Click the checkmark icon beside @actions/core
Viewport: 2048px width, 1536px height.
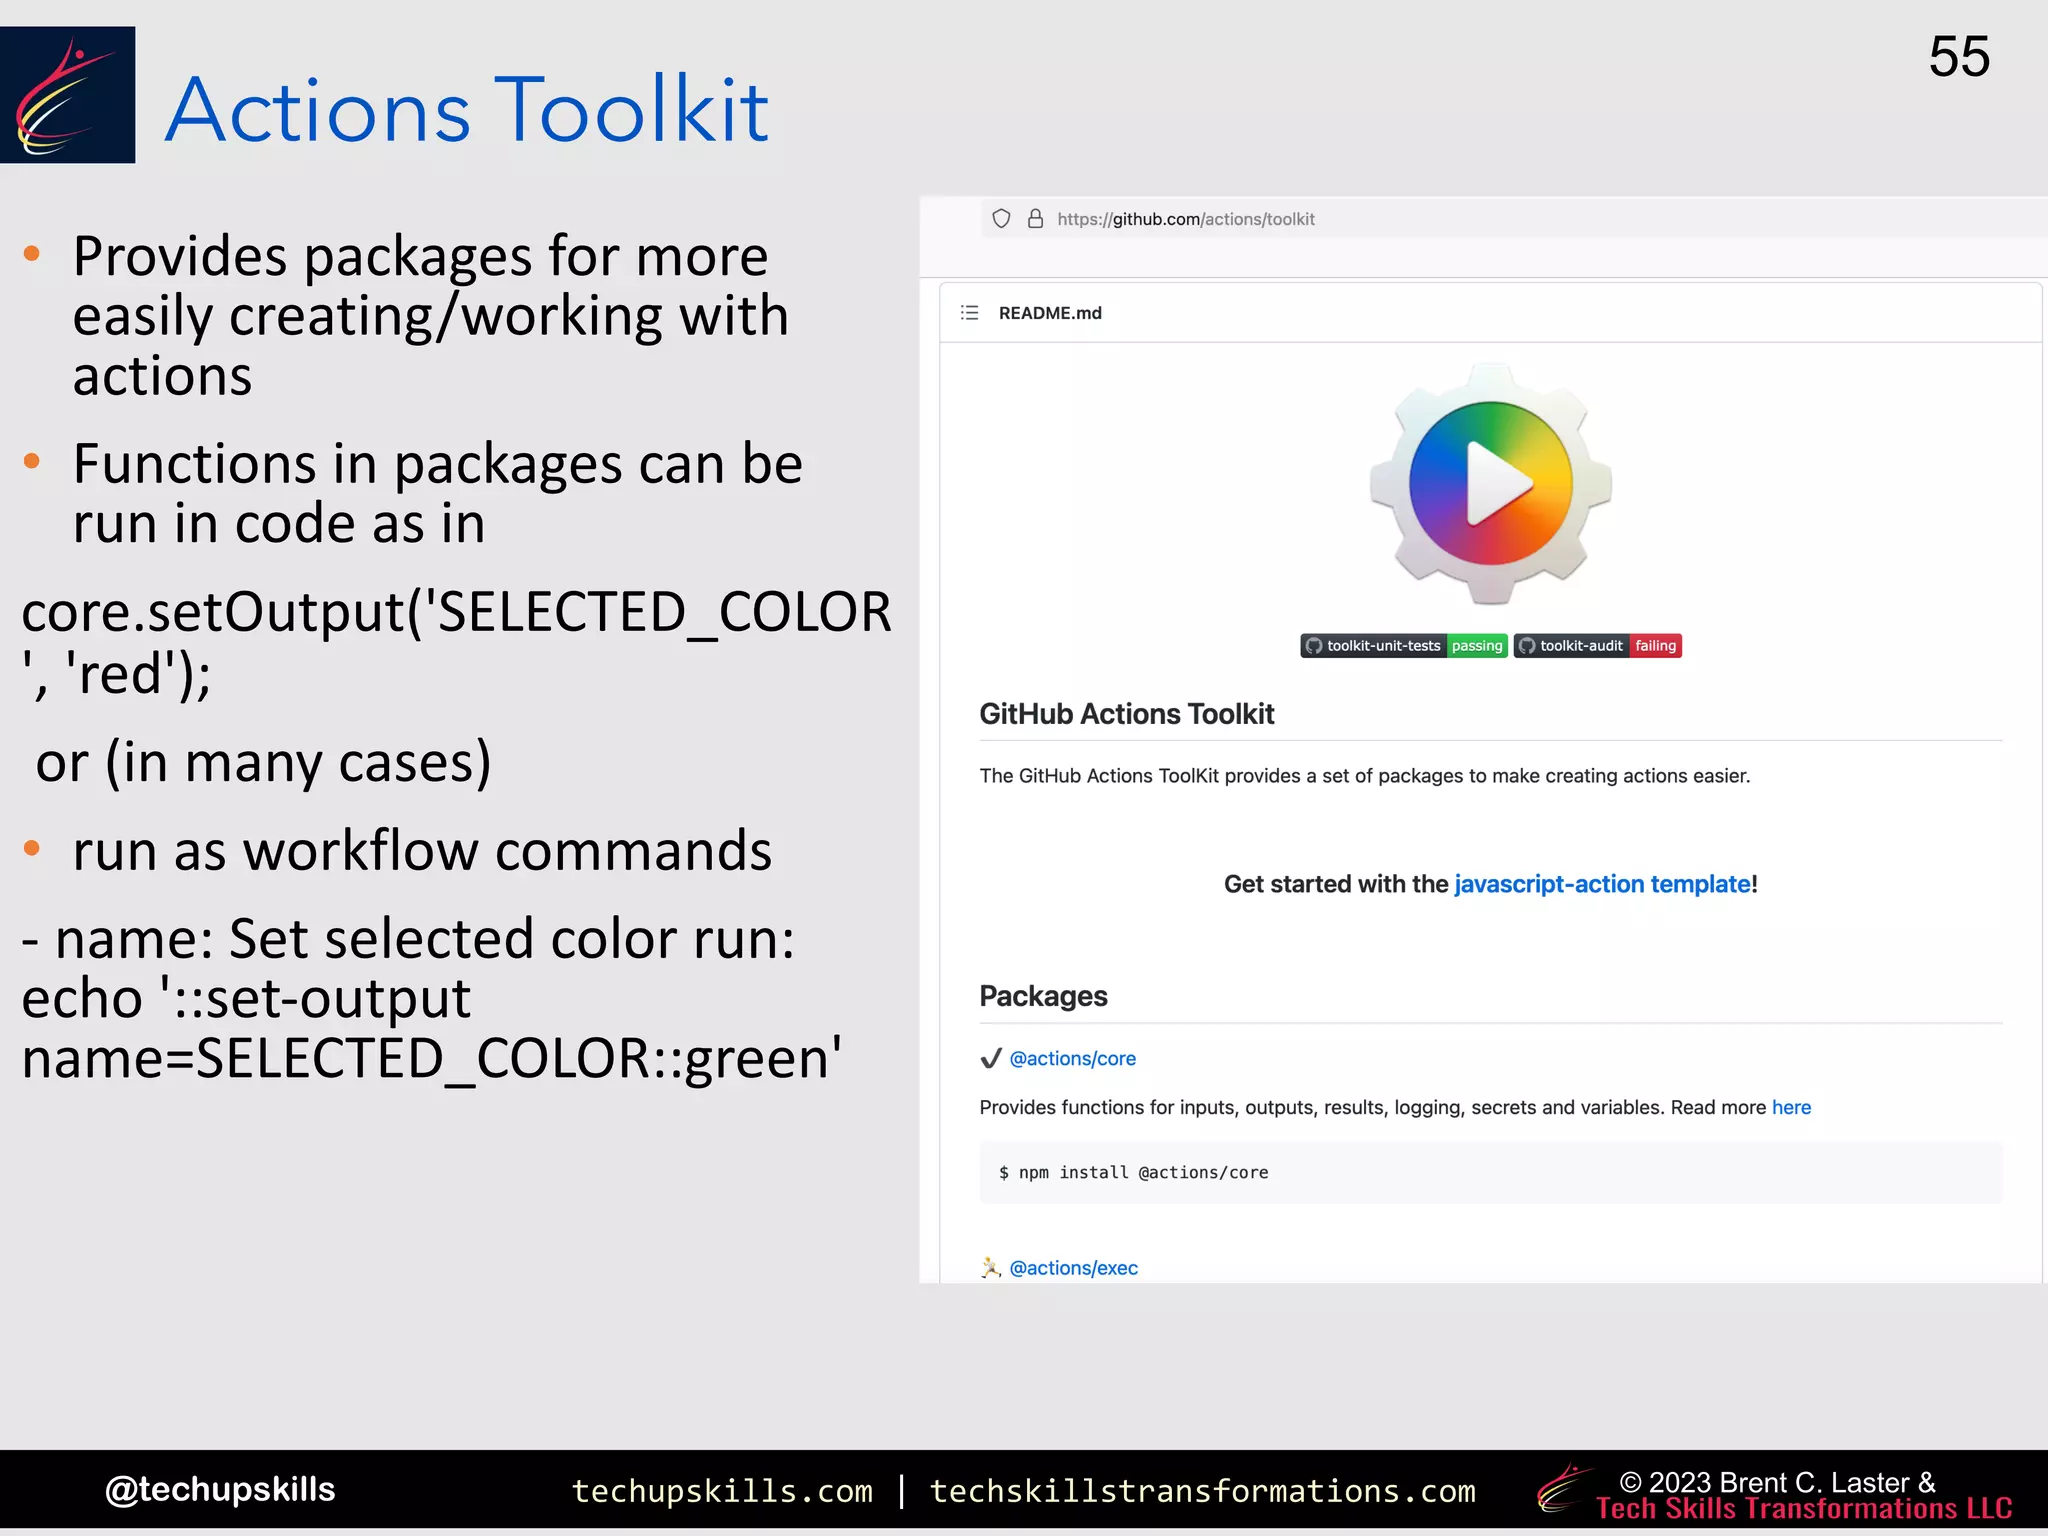tap(991, 1059)
